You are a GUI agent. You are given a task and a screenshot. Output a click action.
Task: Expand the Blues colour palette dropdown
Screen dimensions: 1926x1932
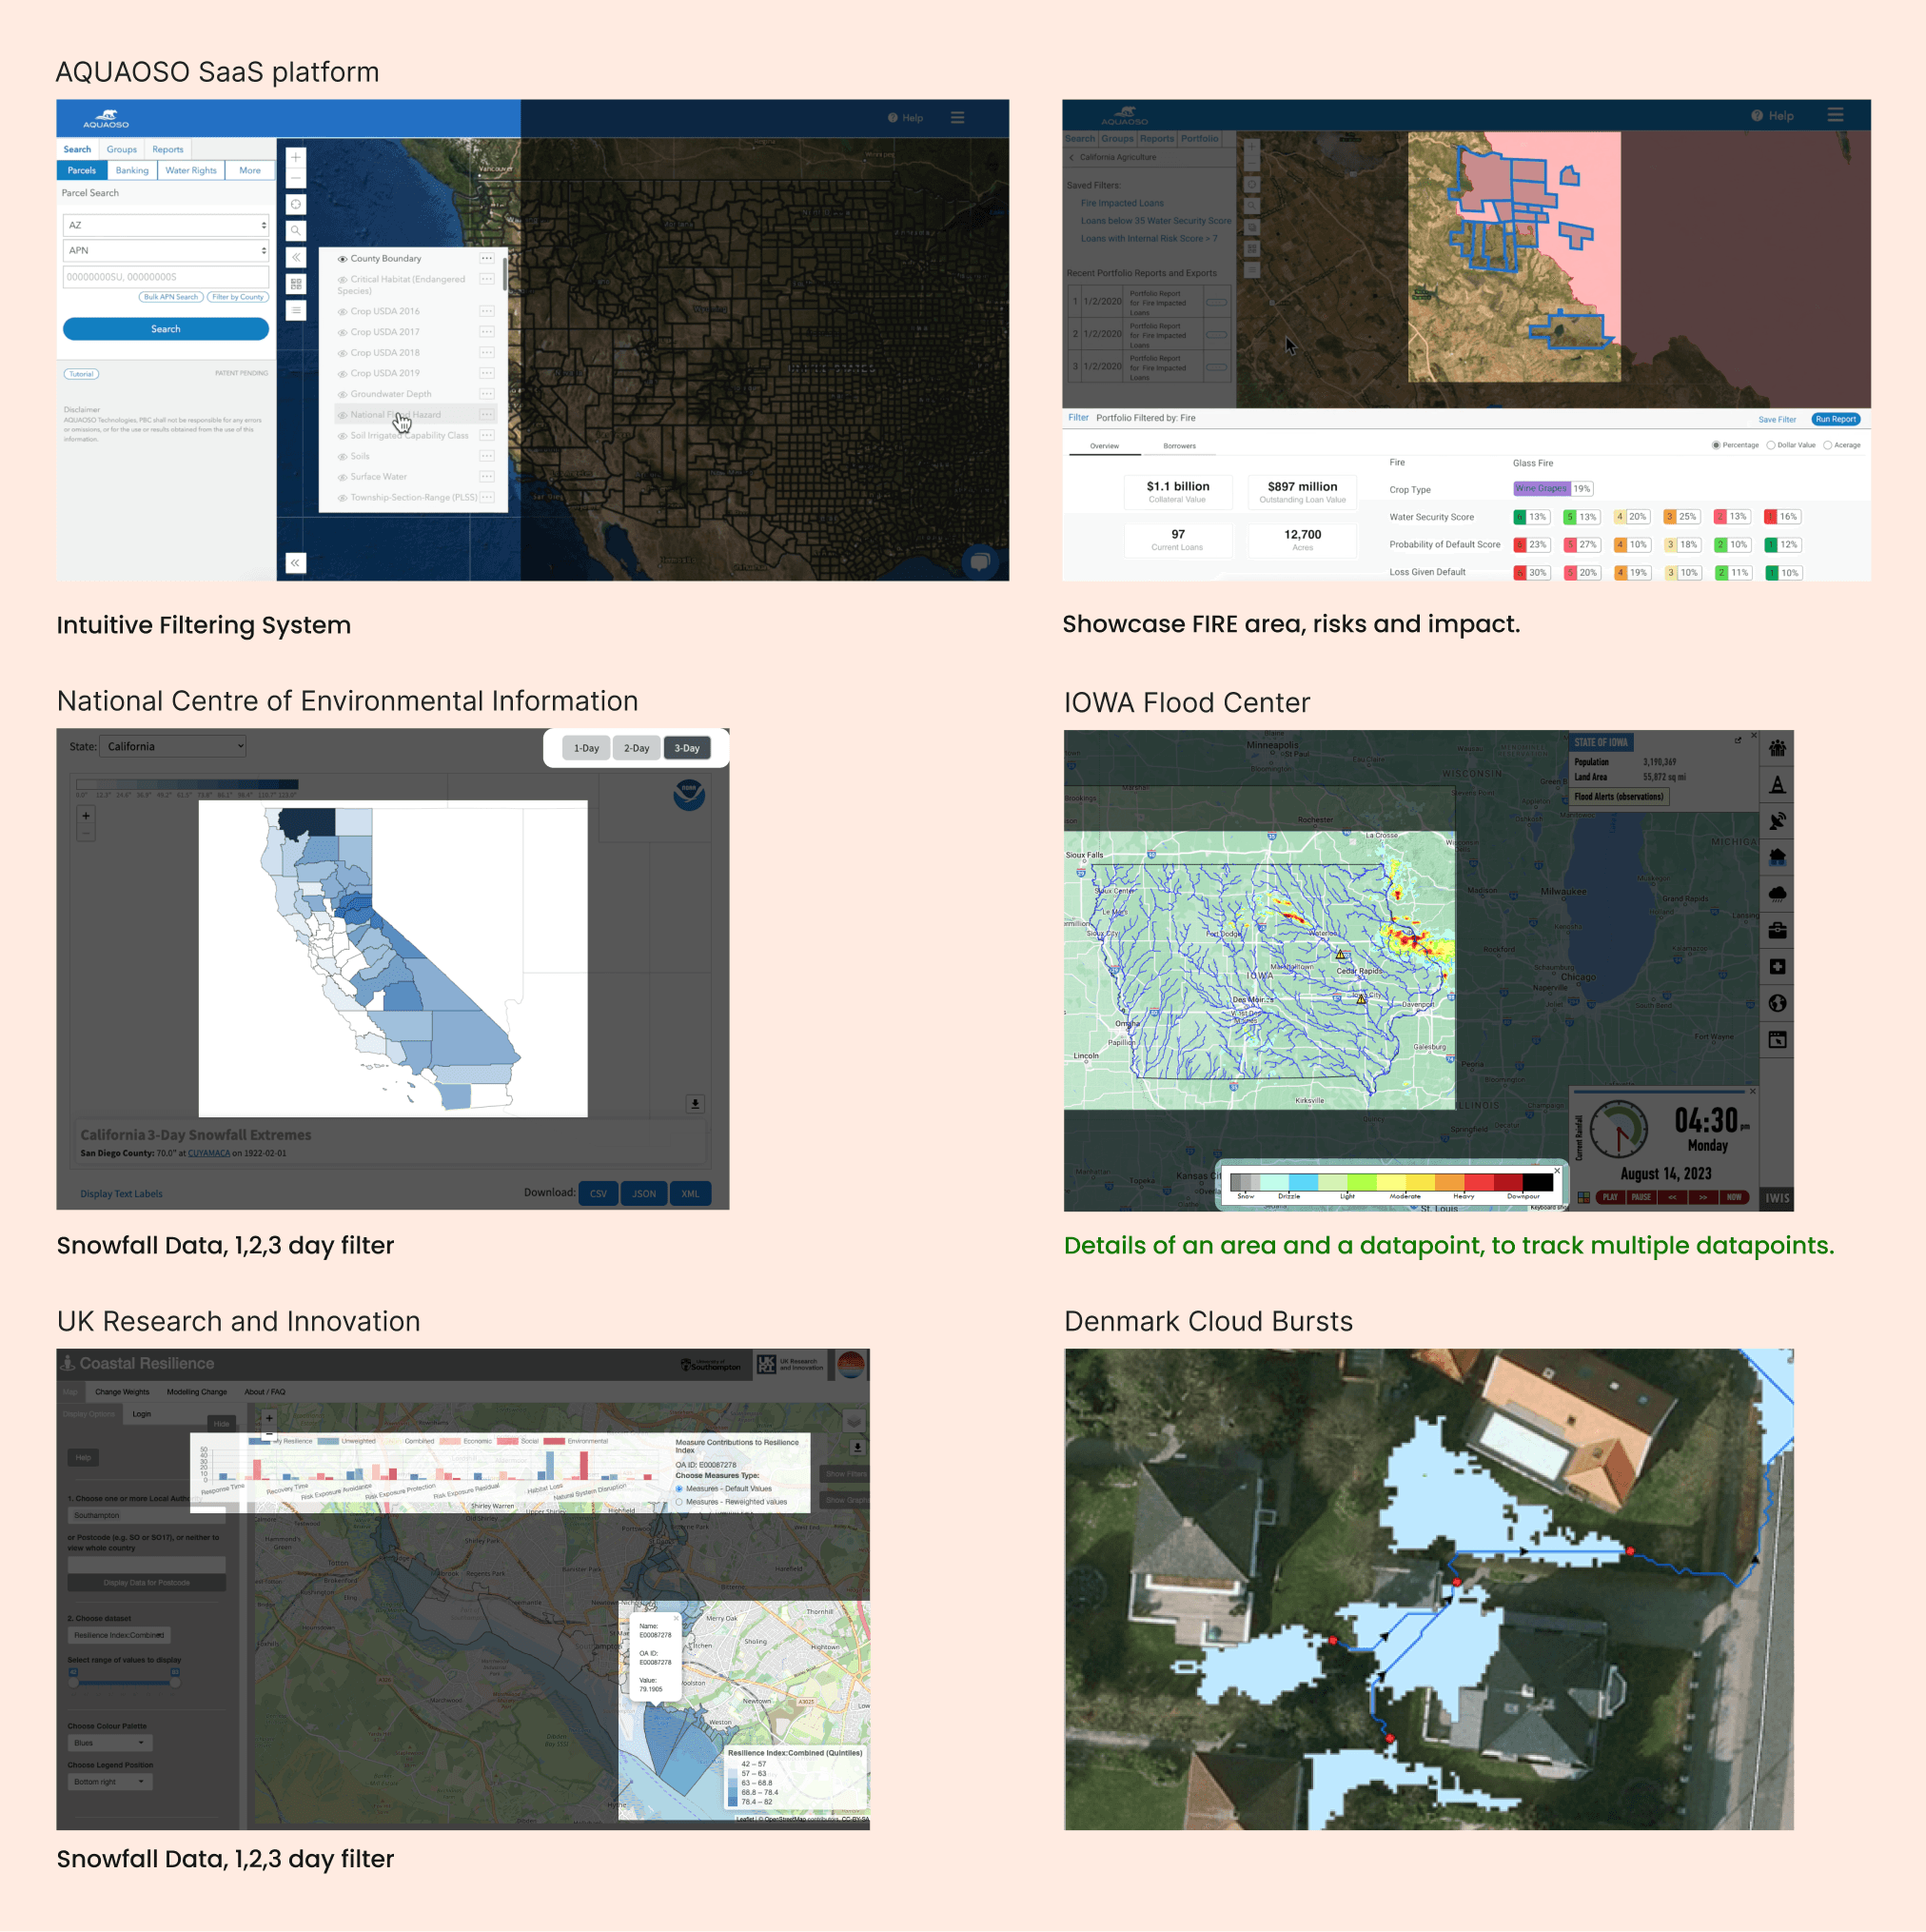(x=109, y=1742)
